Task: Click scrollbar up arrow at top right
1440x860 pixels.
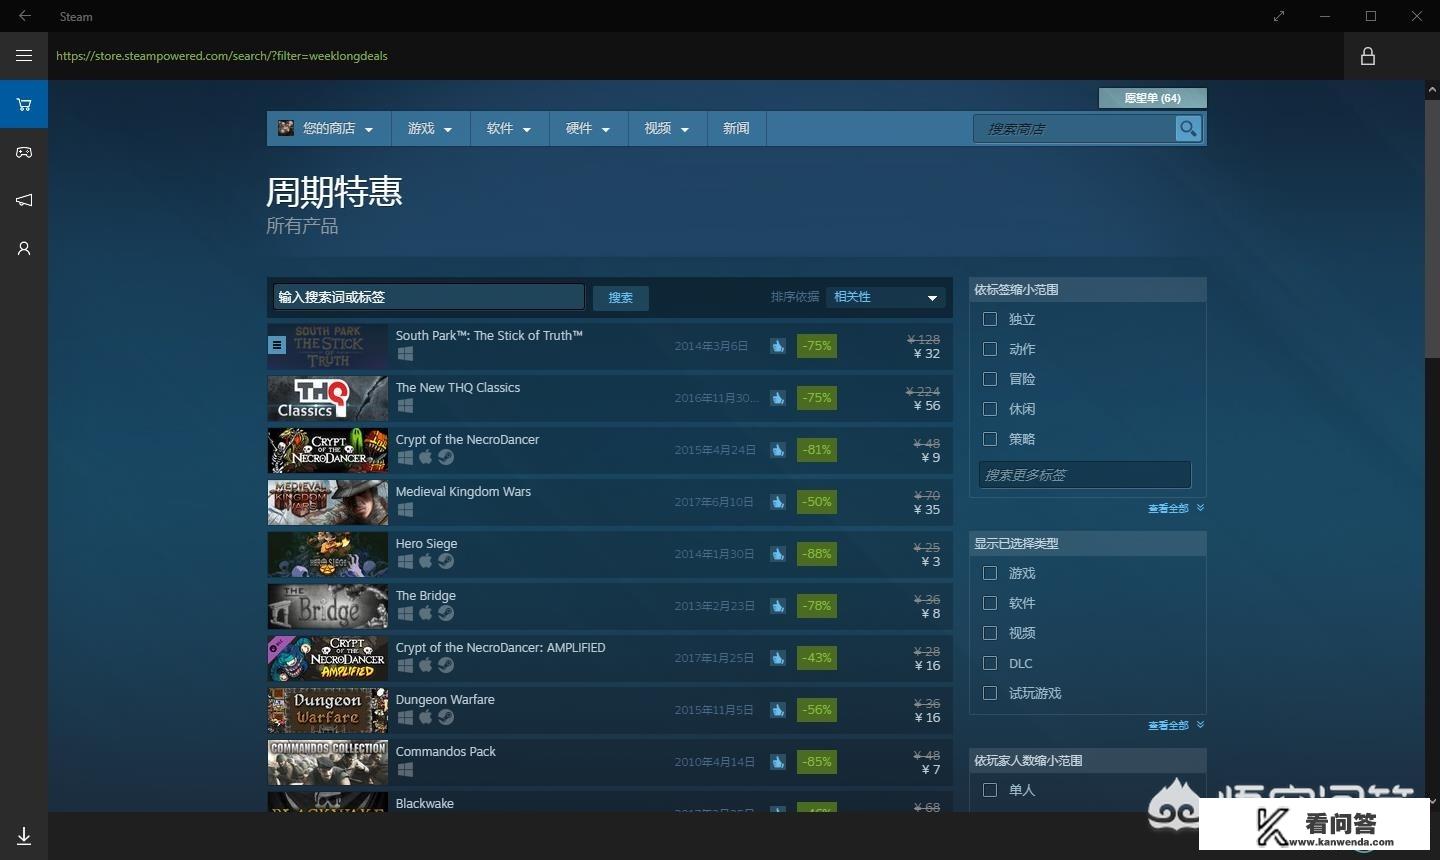Action: (x=1432, y=90)
